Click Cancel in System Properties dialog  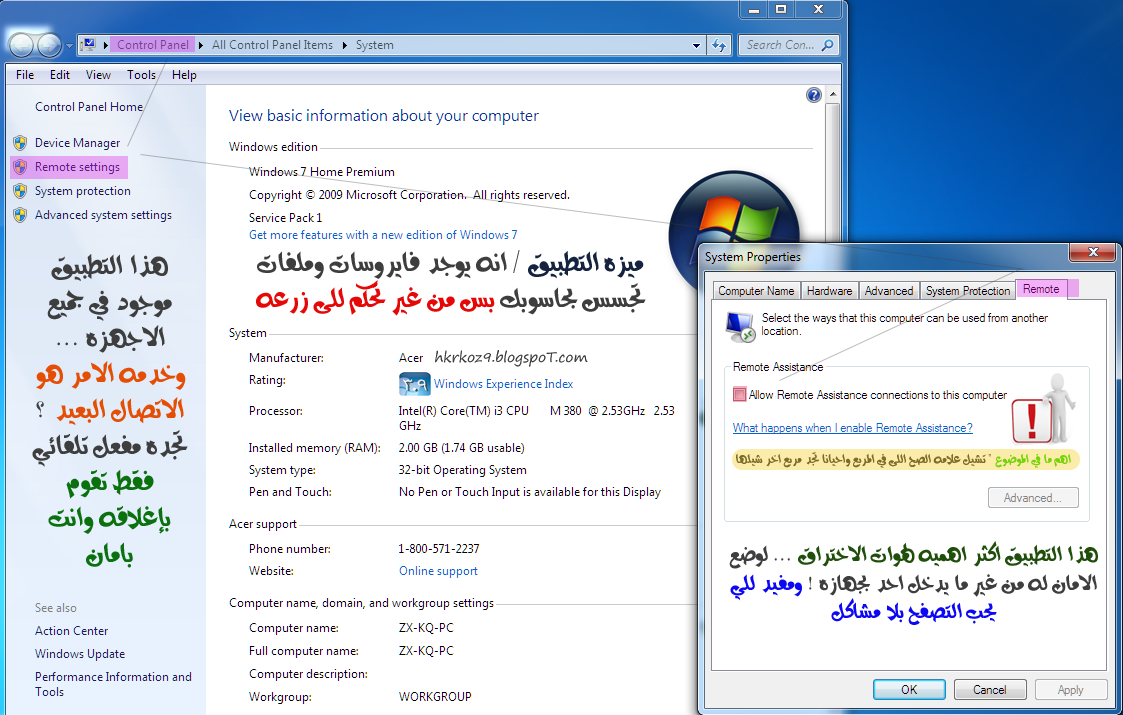(x=990, y=689)
